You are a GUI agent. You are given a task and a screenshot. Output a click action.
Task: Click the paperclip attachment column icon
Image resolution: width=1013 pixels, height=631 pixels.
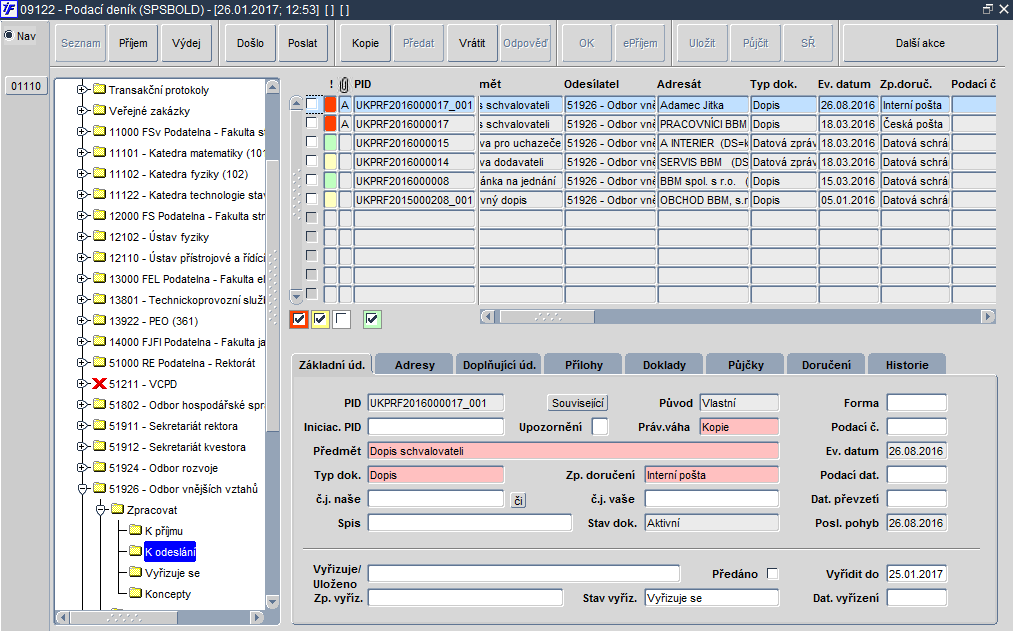345,83
